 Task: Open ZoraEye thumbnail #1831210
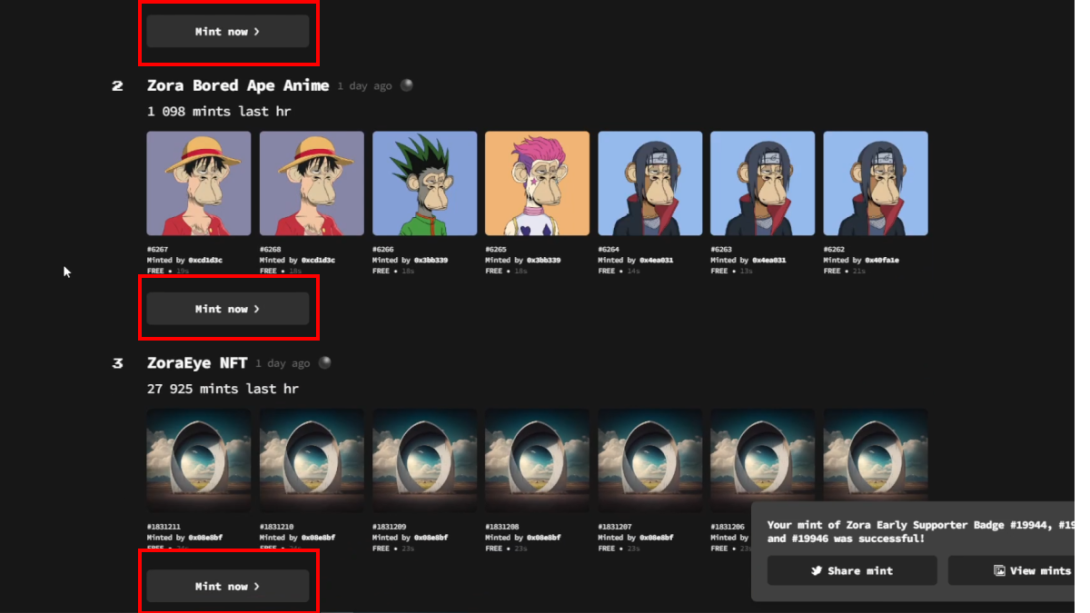pos(311,461)
